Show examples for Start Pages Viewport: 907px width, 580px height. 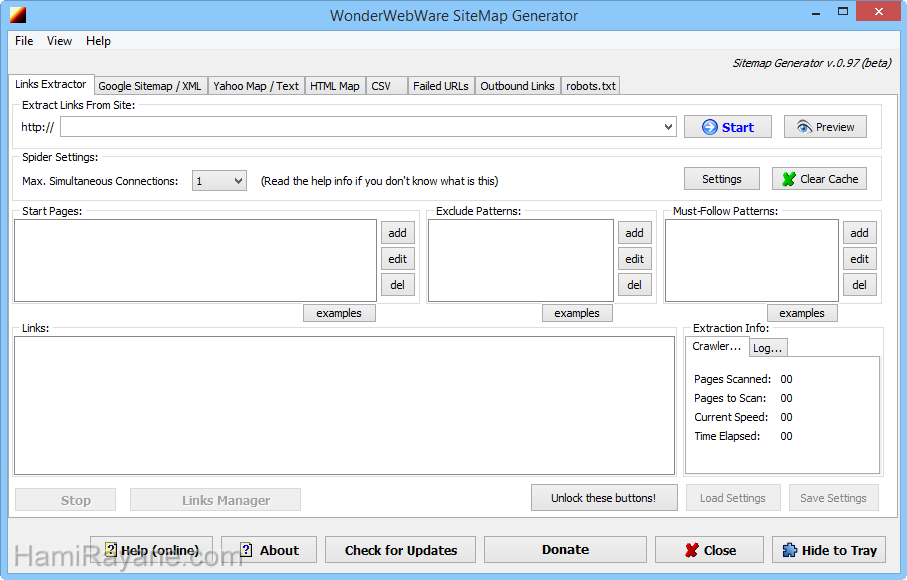[x=339, y=313]
